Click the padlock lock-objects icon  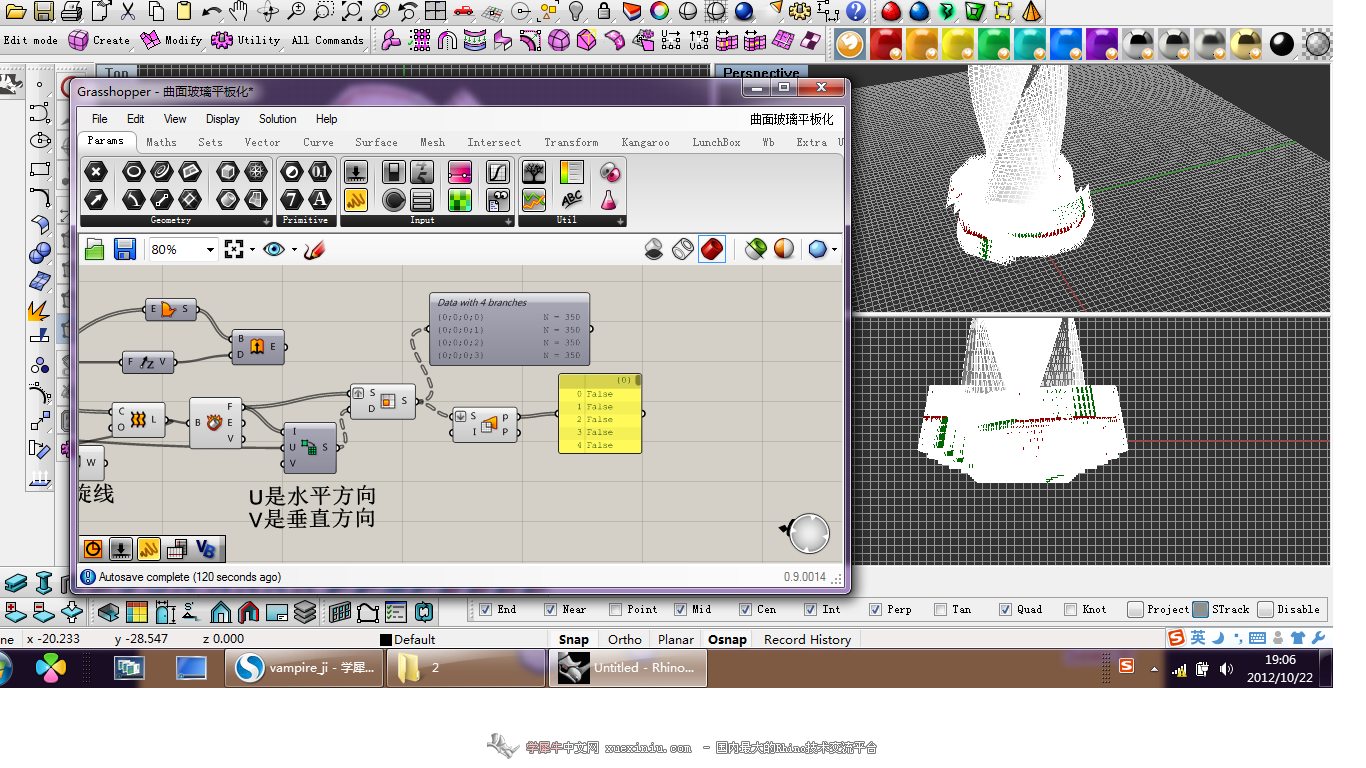(x=604, y=12)
